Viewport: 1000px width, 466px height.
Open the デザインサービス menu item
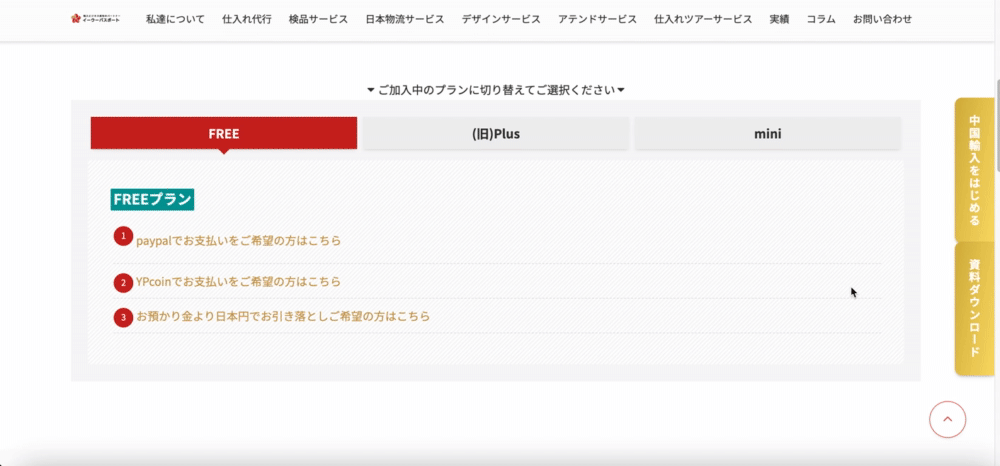pyautogui.click(x=501, y=19)
